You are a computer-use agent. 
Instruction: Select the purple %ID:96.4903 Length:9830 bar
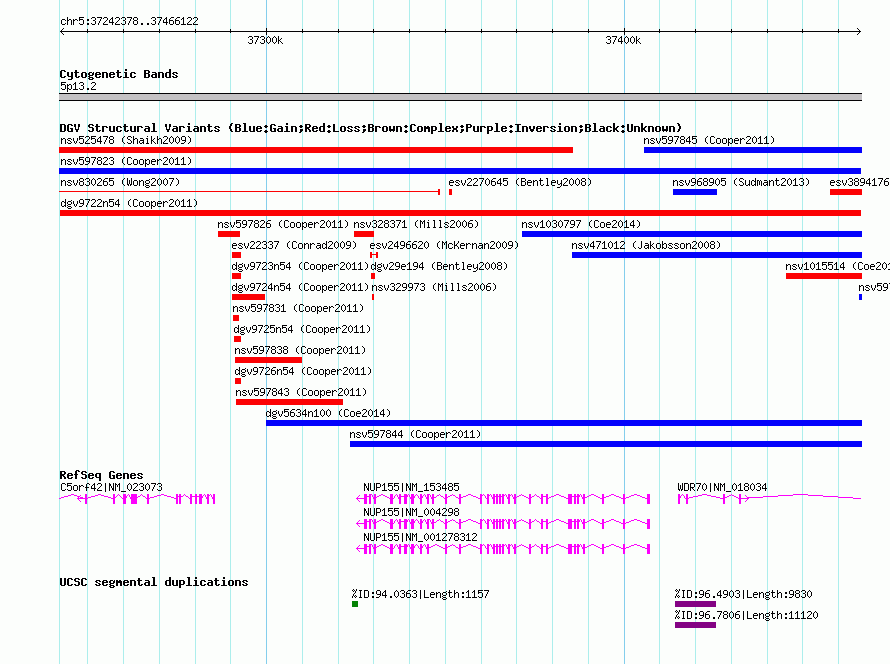point(695,604)
